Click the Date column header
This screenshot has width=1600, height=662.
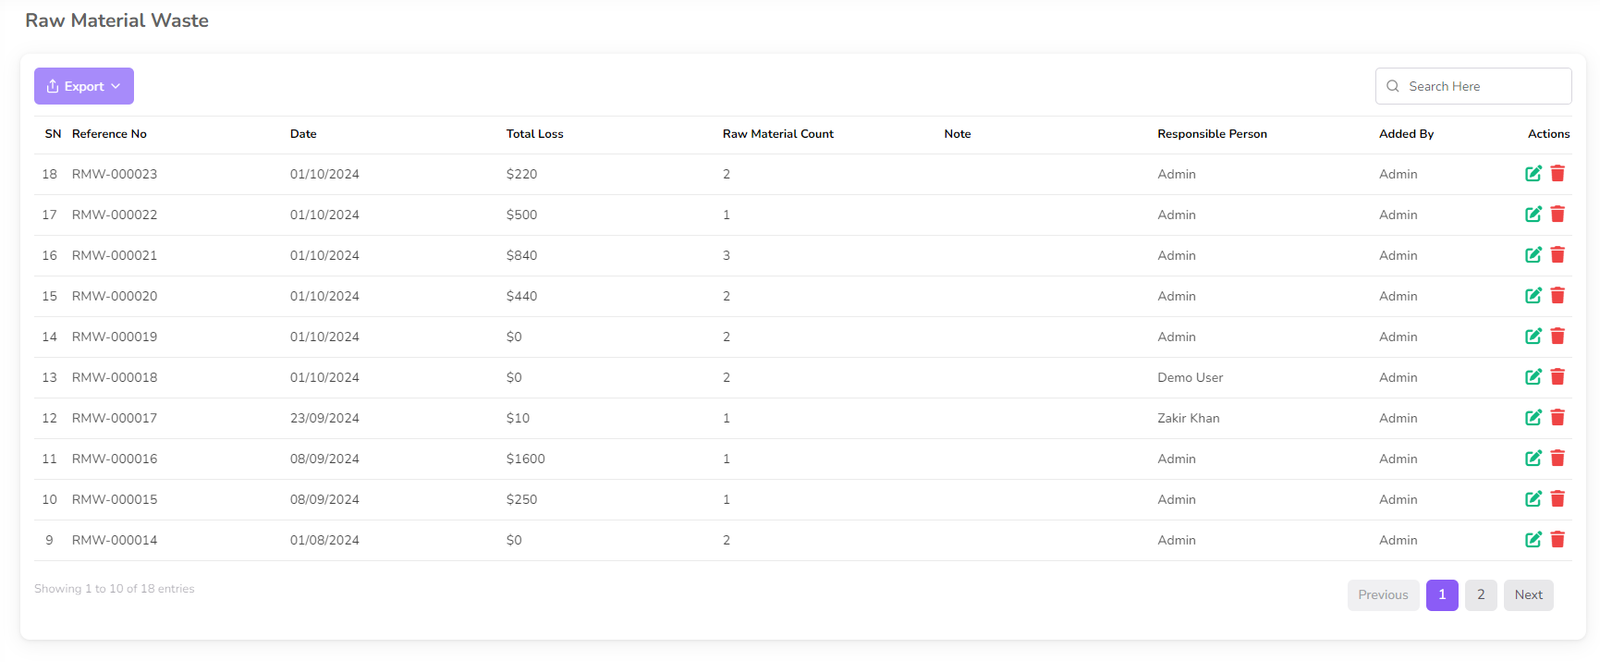(x=303, y=134)
